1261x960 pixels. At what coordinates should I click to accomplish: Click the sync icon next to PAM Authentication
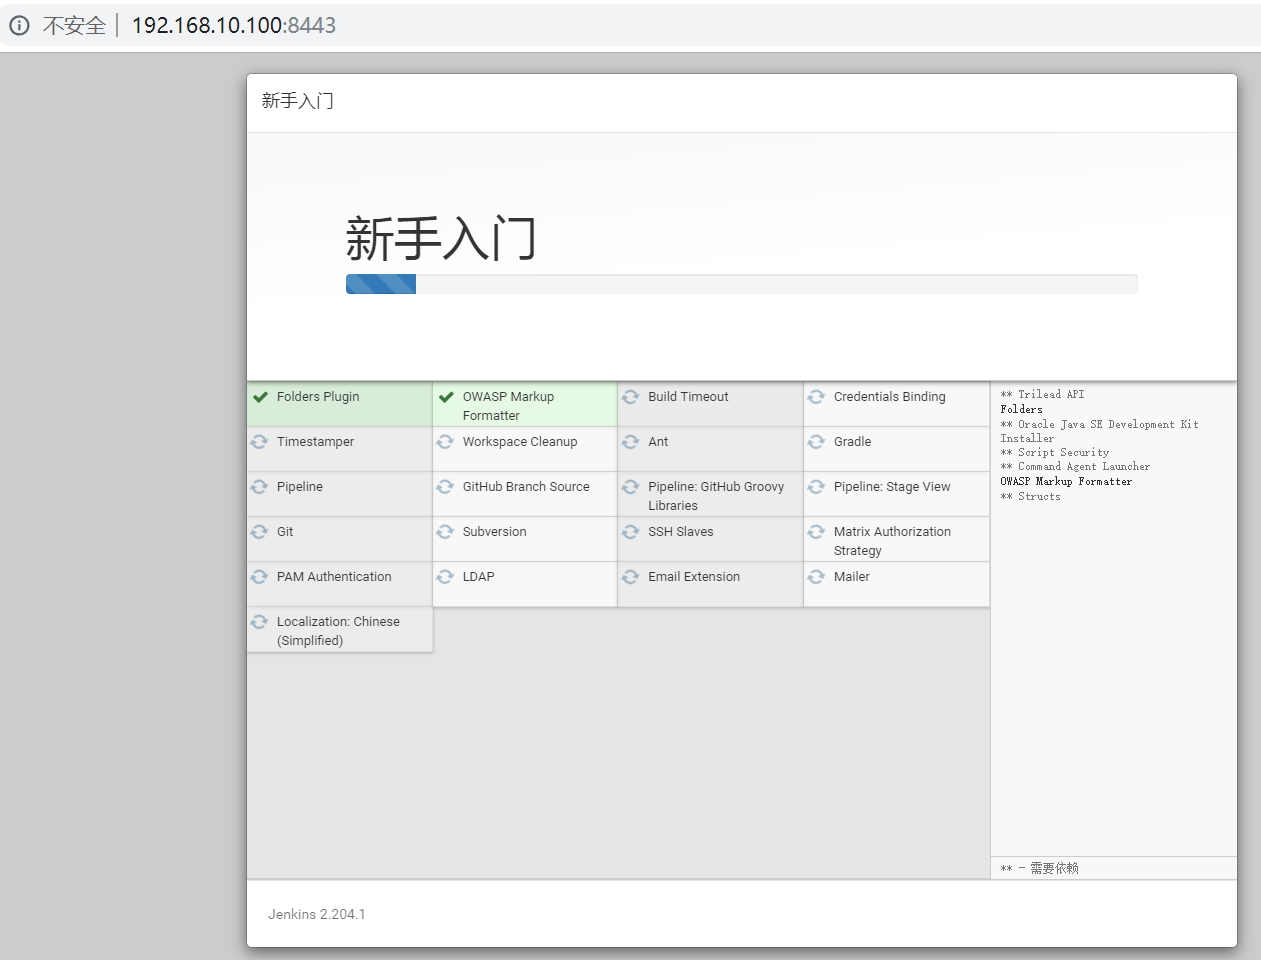tap(260, 577)
